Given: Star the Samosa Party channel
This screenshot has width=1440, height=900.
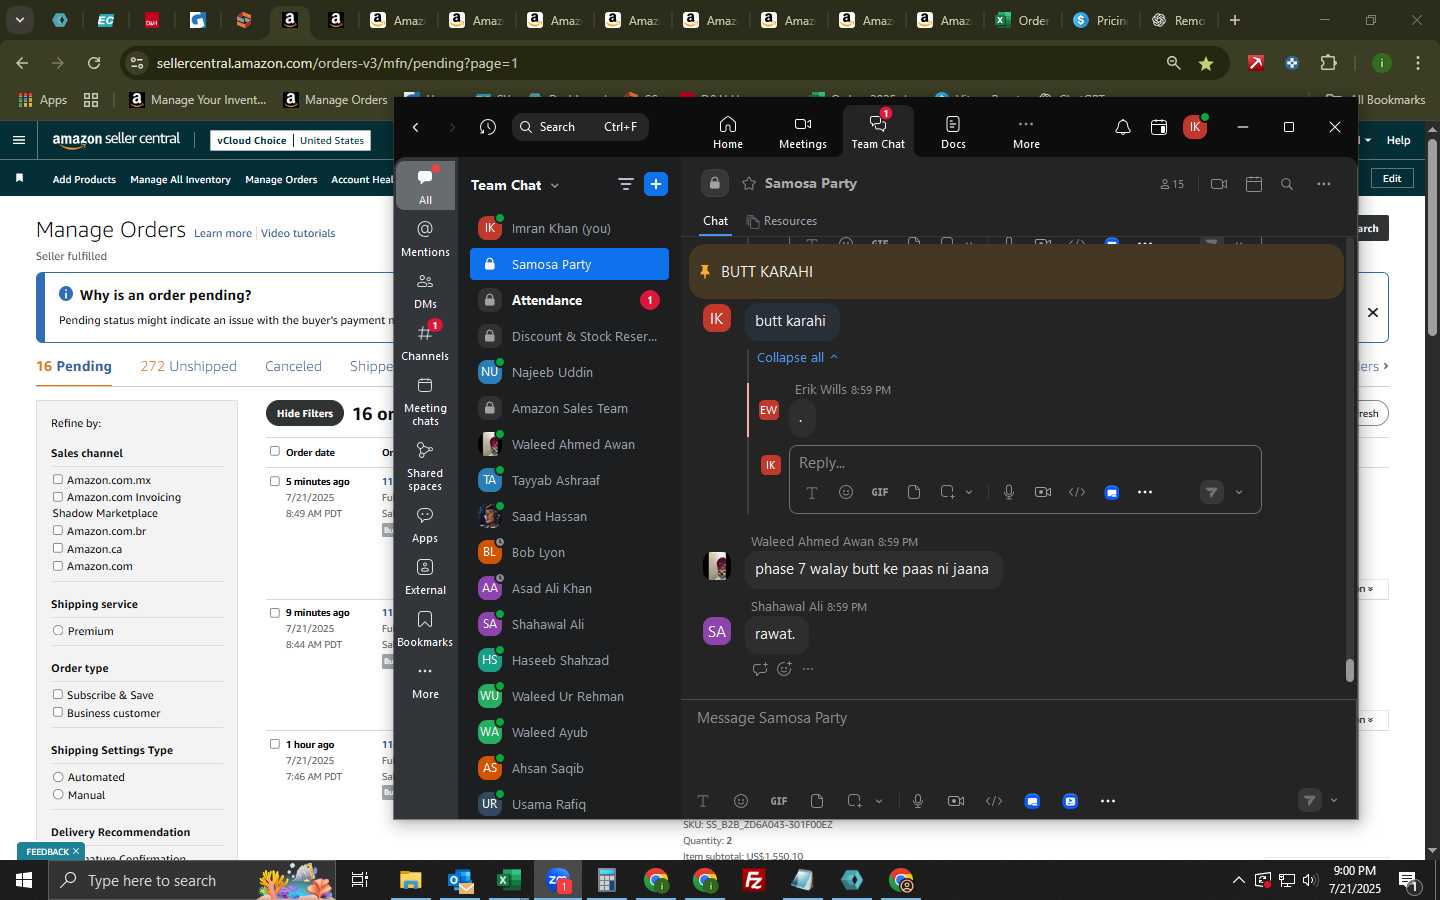Looking at the screenshot, I should pos(749,184).
